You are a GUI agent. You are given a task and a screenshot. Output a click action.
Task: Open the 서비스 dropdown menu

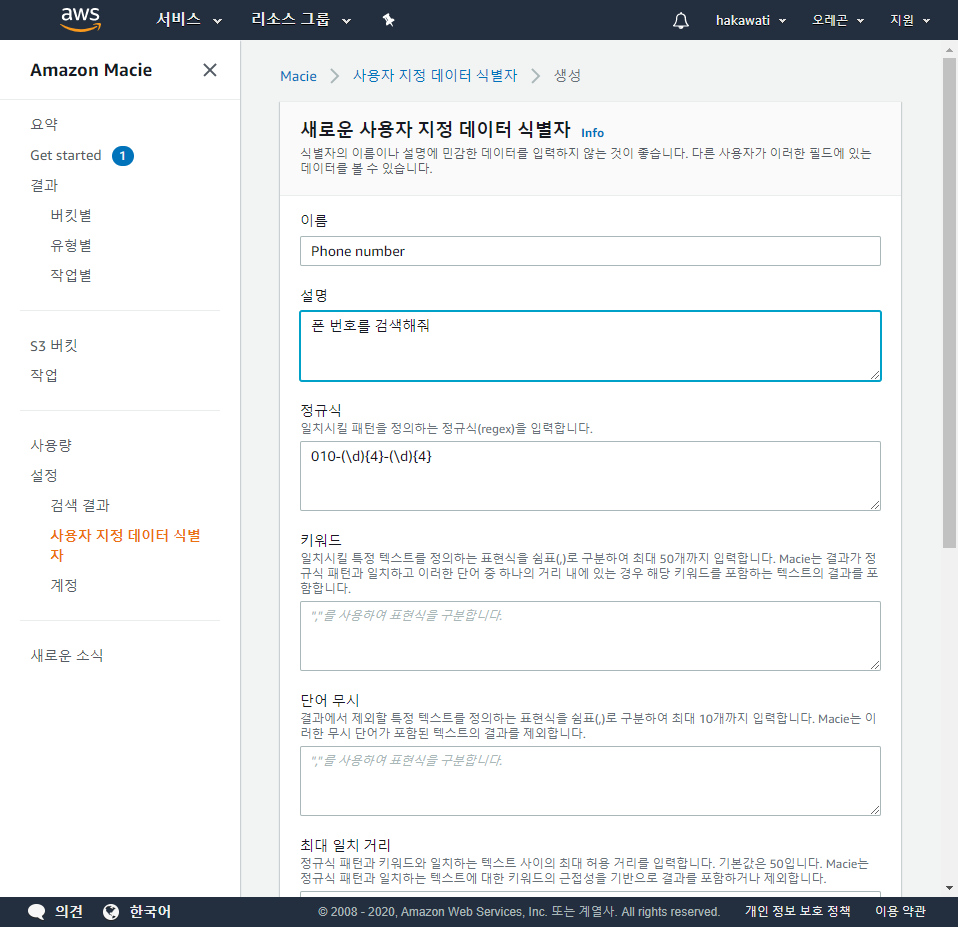click(189, 20)
